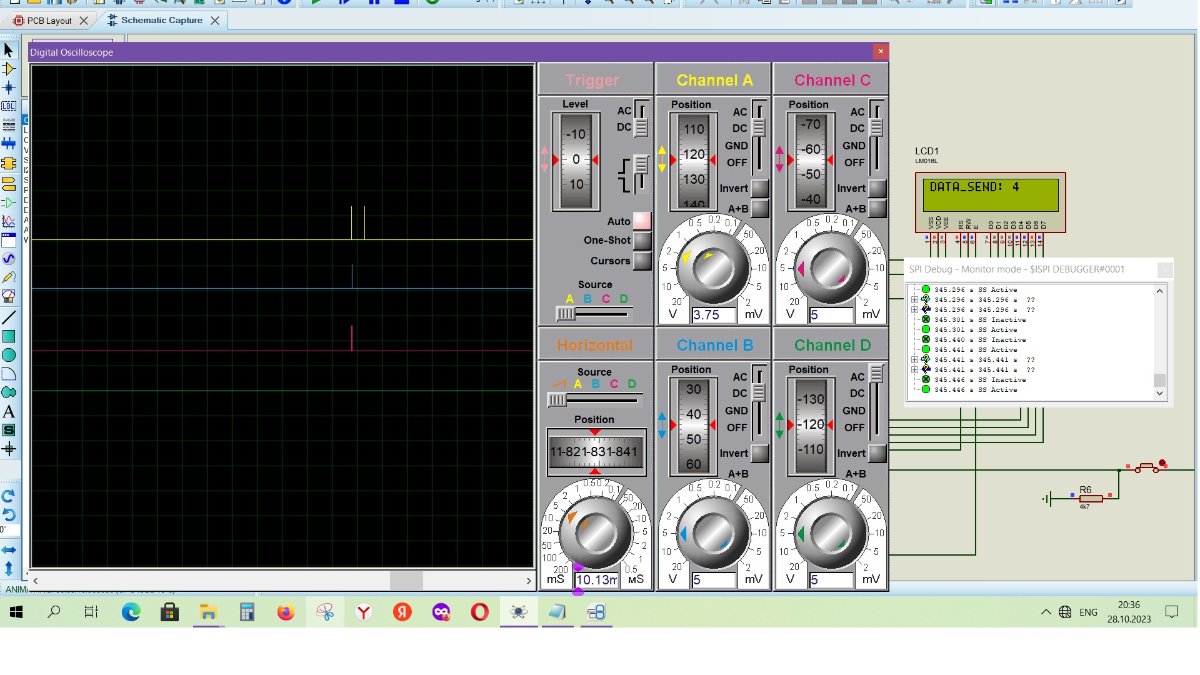
Task: Flip the part with vertical mirror icon
Action: tap(9, 568)
